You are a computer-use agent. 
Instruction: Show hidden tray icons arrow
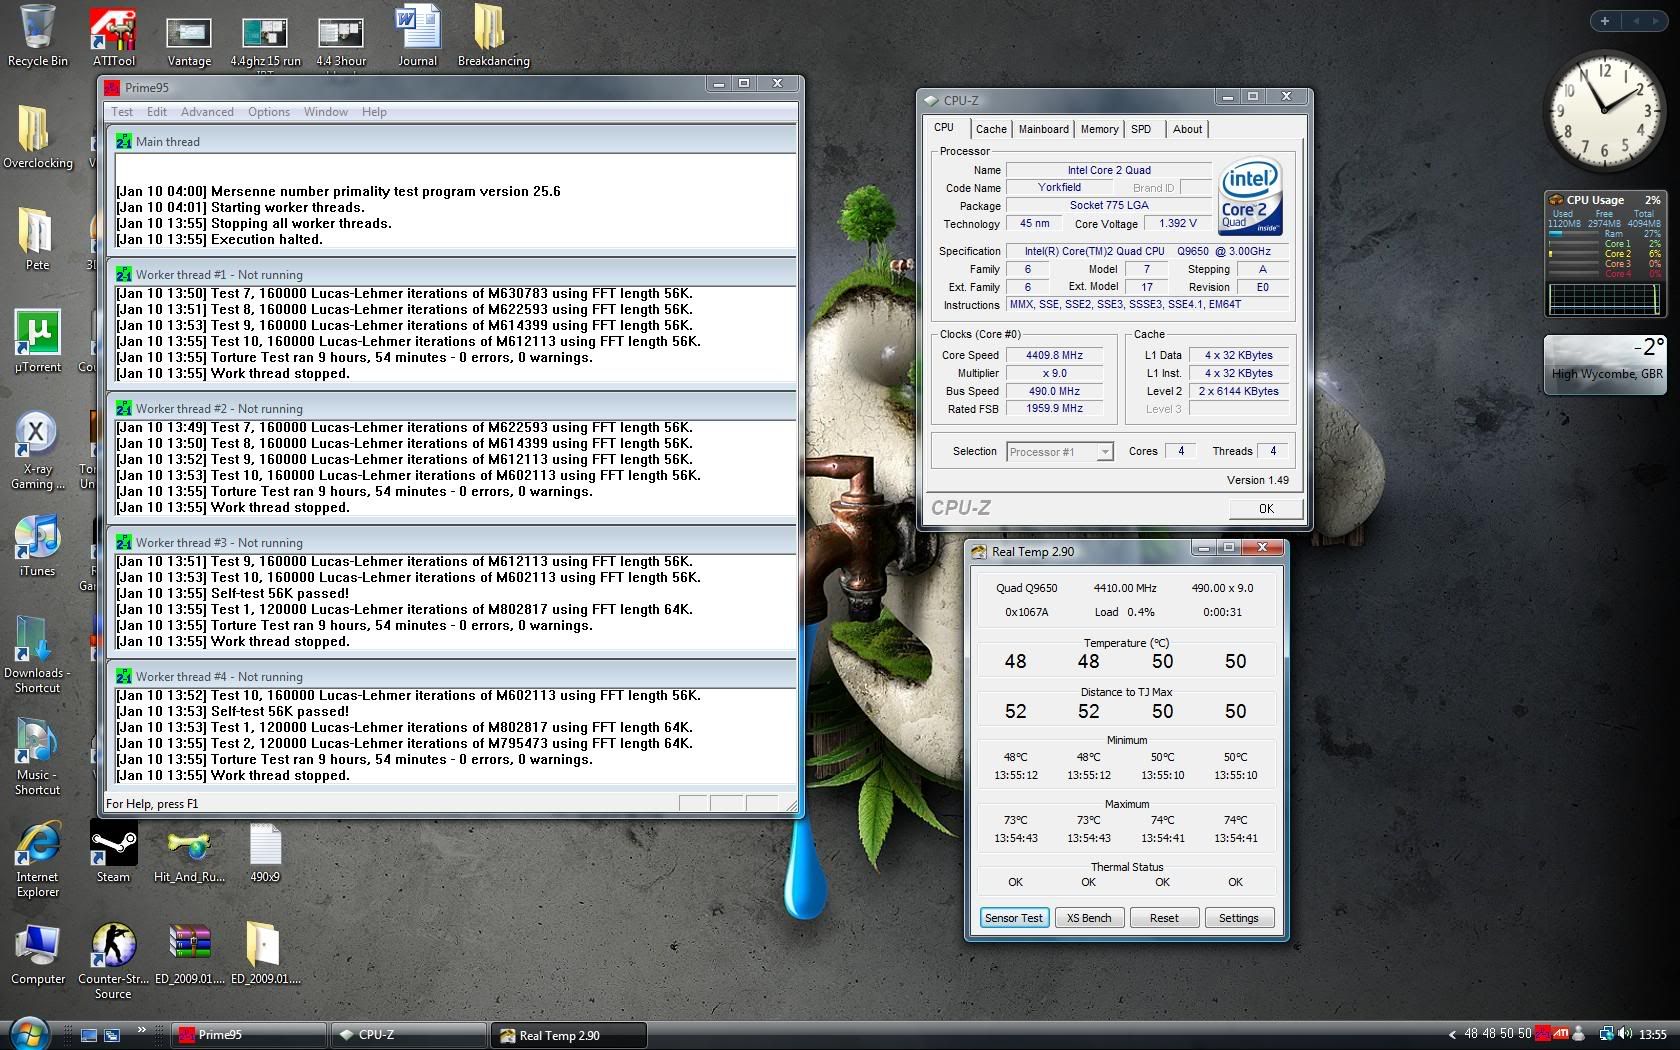[1452, 1035]
